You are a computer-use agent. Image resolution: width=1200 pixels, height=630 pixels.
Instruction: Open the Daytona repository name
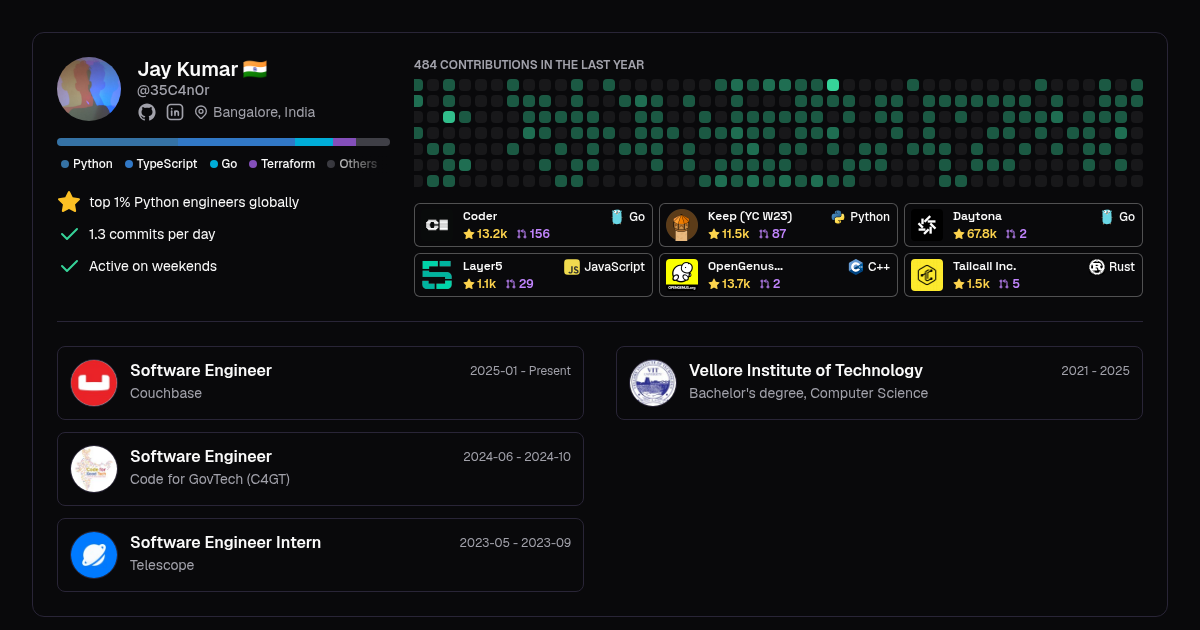point(977,216)
